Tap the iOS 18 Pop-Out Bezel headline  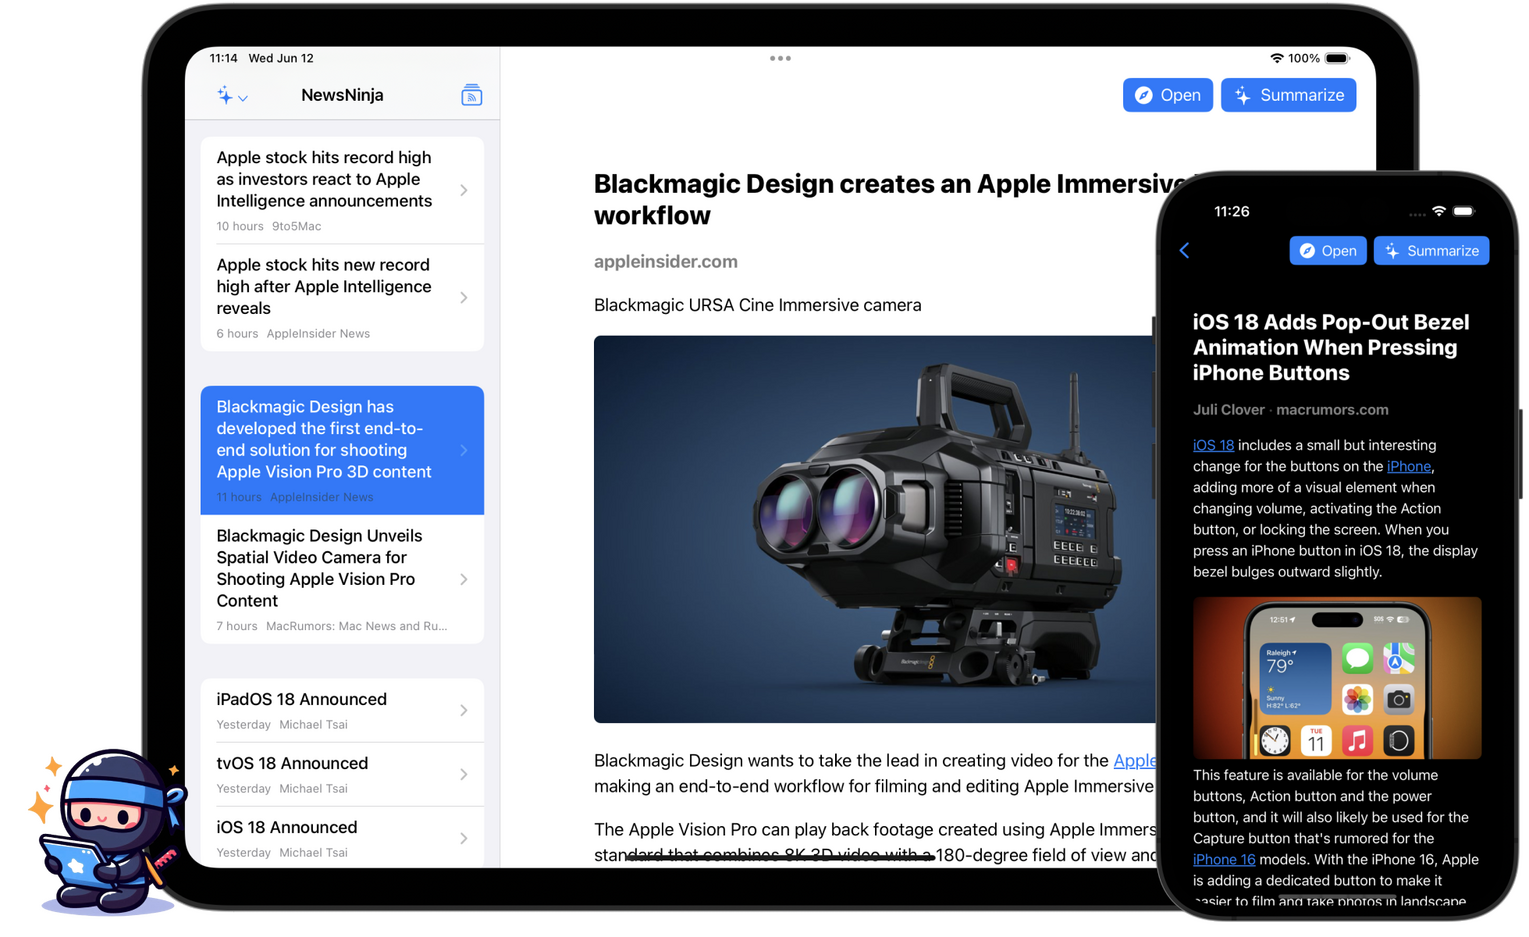click(1331, 347)
